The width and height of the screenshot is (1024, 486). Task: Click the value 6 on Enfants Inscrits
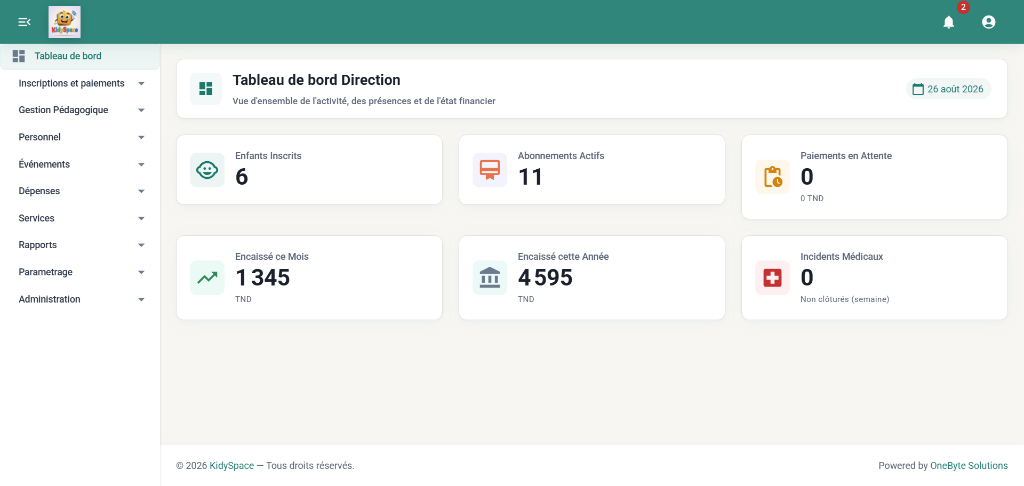coord(242,177)
